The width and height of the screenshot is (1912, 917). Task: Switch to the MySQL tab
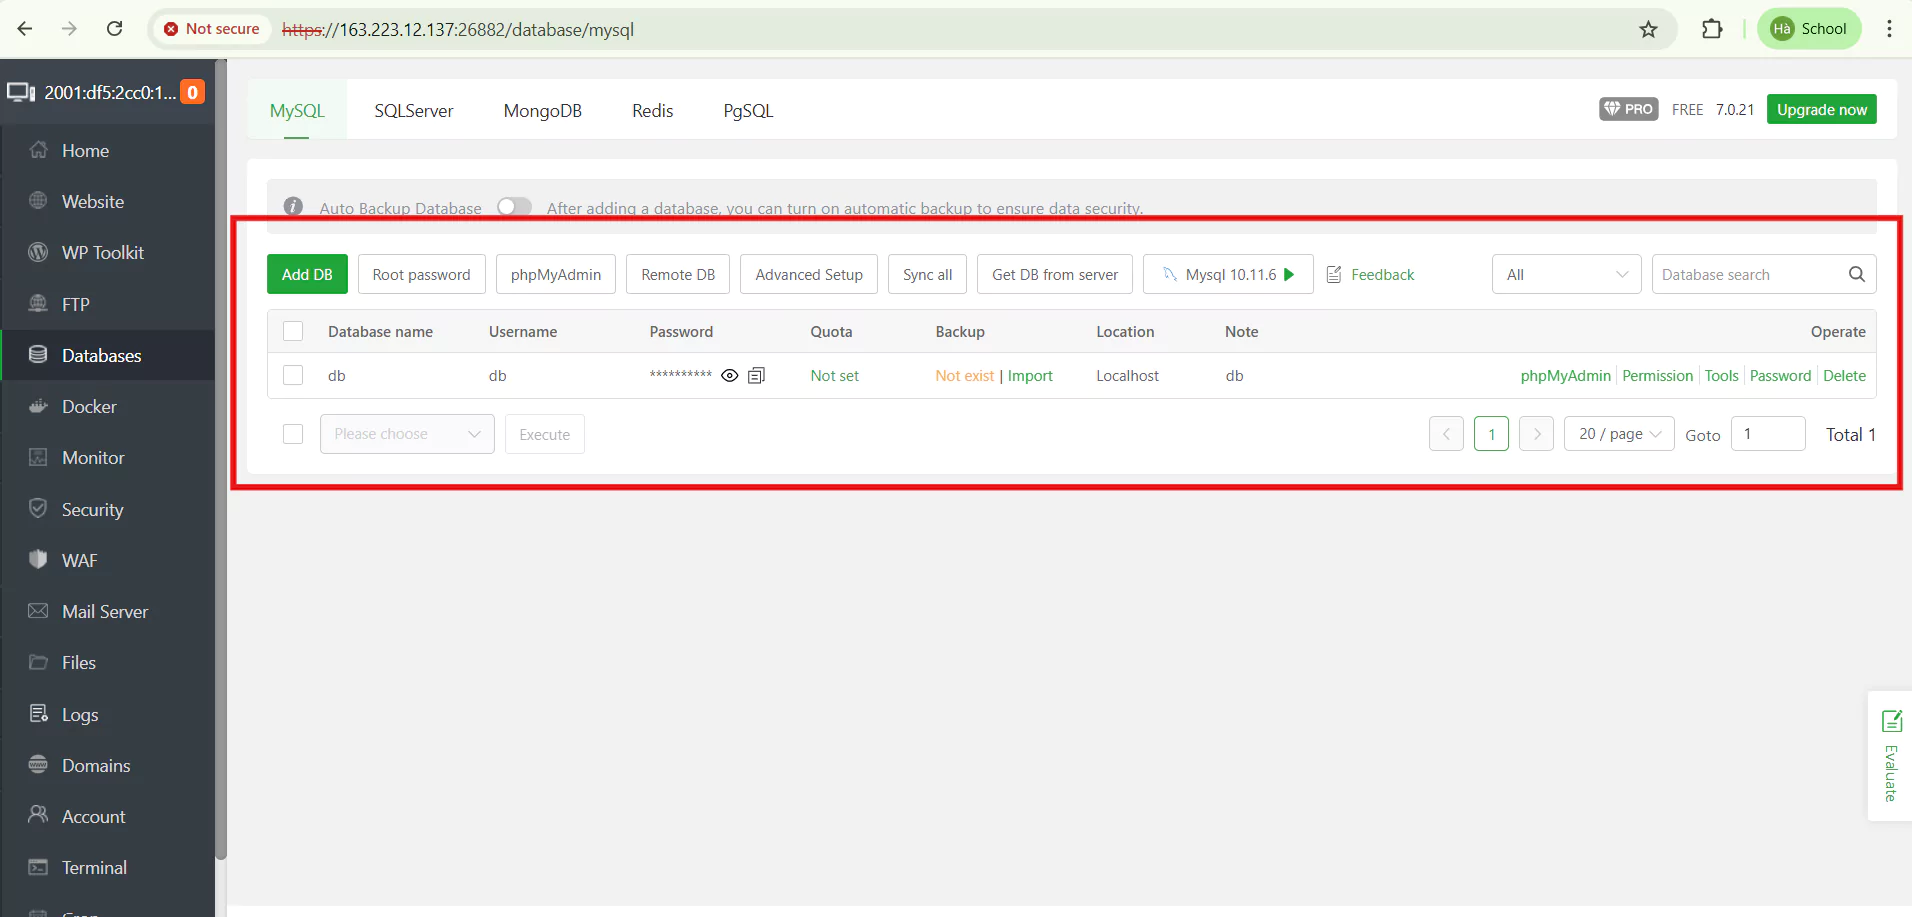[297, 110]
